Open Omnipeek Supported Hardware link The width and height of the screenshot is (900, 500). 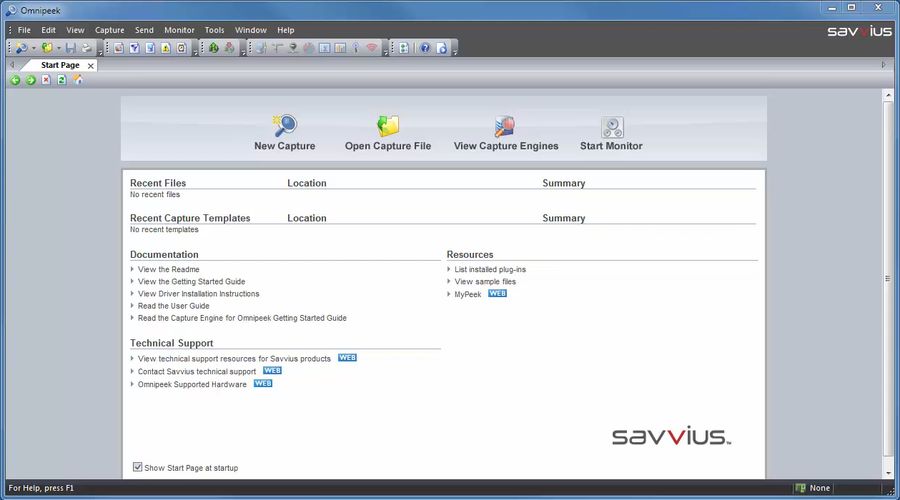(192, 385)
